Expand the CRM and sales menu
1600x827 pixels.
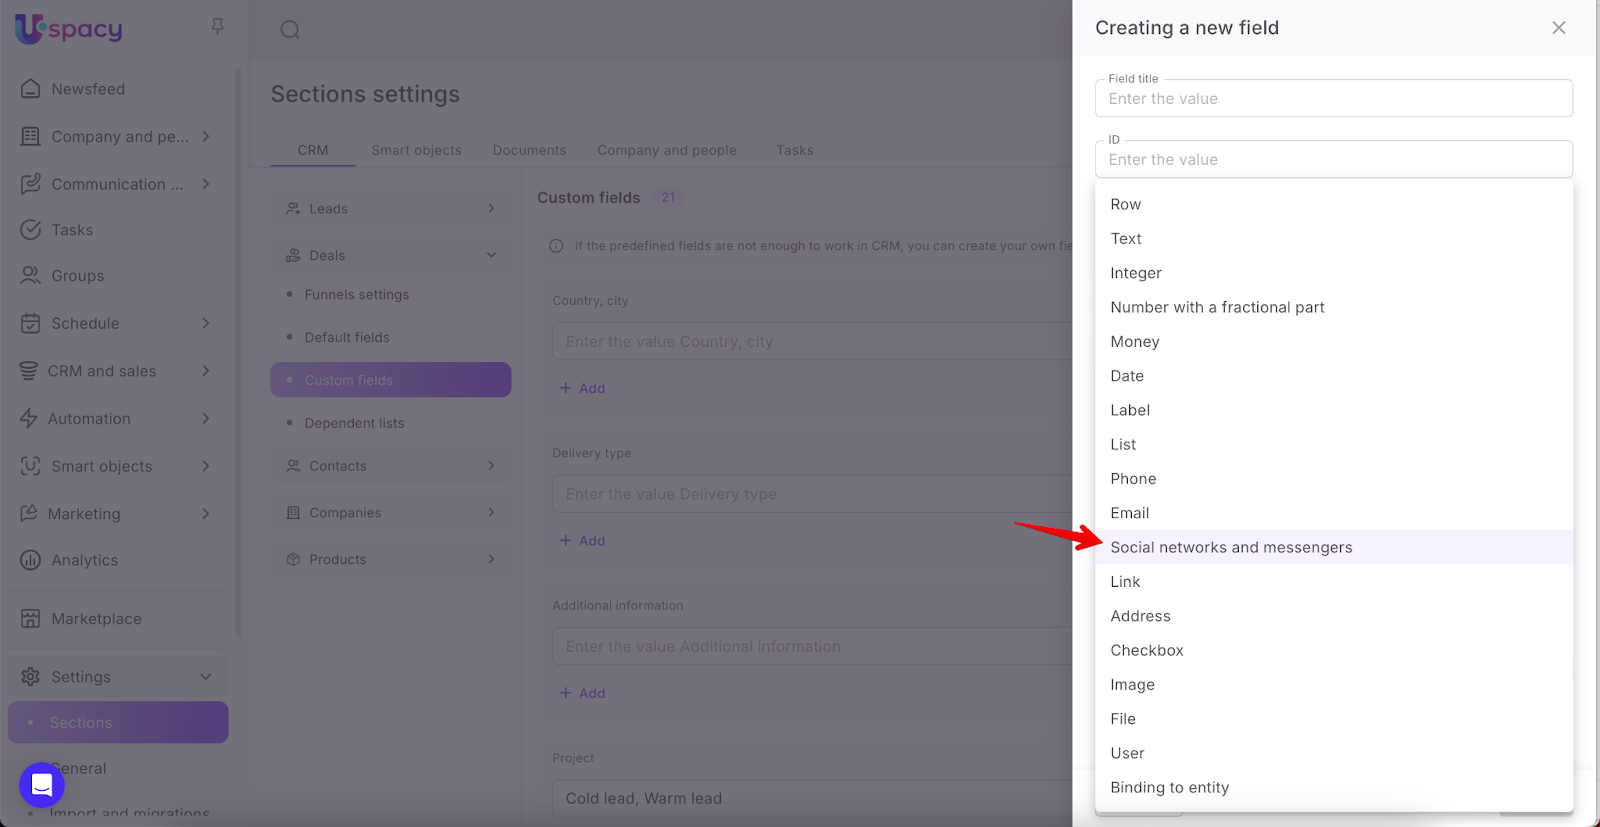pos(206,371)
